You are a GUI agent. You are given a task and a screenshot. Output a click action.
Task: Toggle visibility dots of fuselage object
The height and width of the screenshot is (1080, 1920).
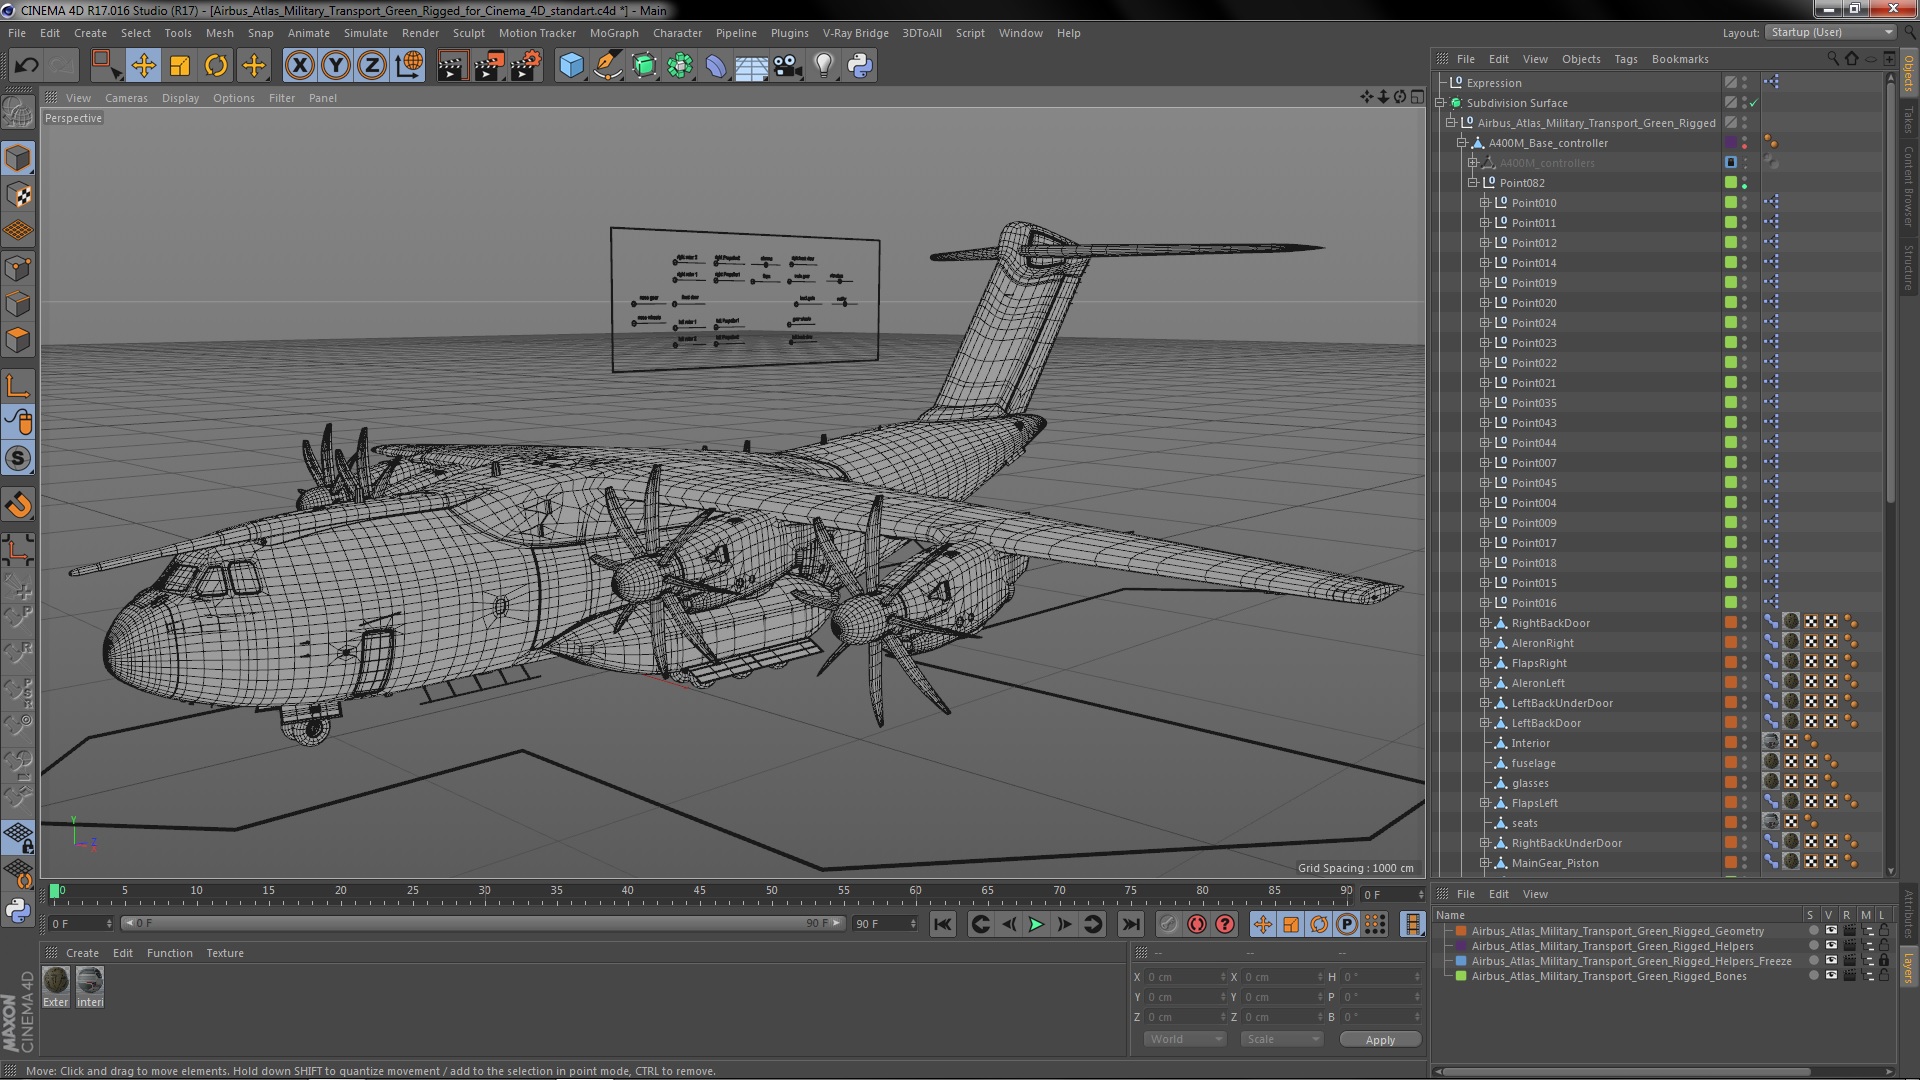(x=1745, y=763)
